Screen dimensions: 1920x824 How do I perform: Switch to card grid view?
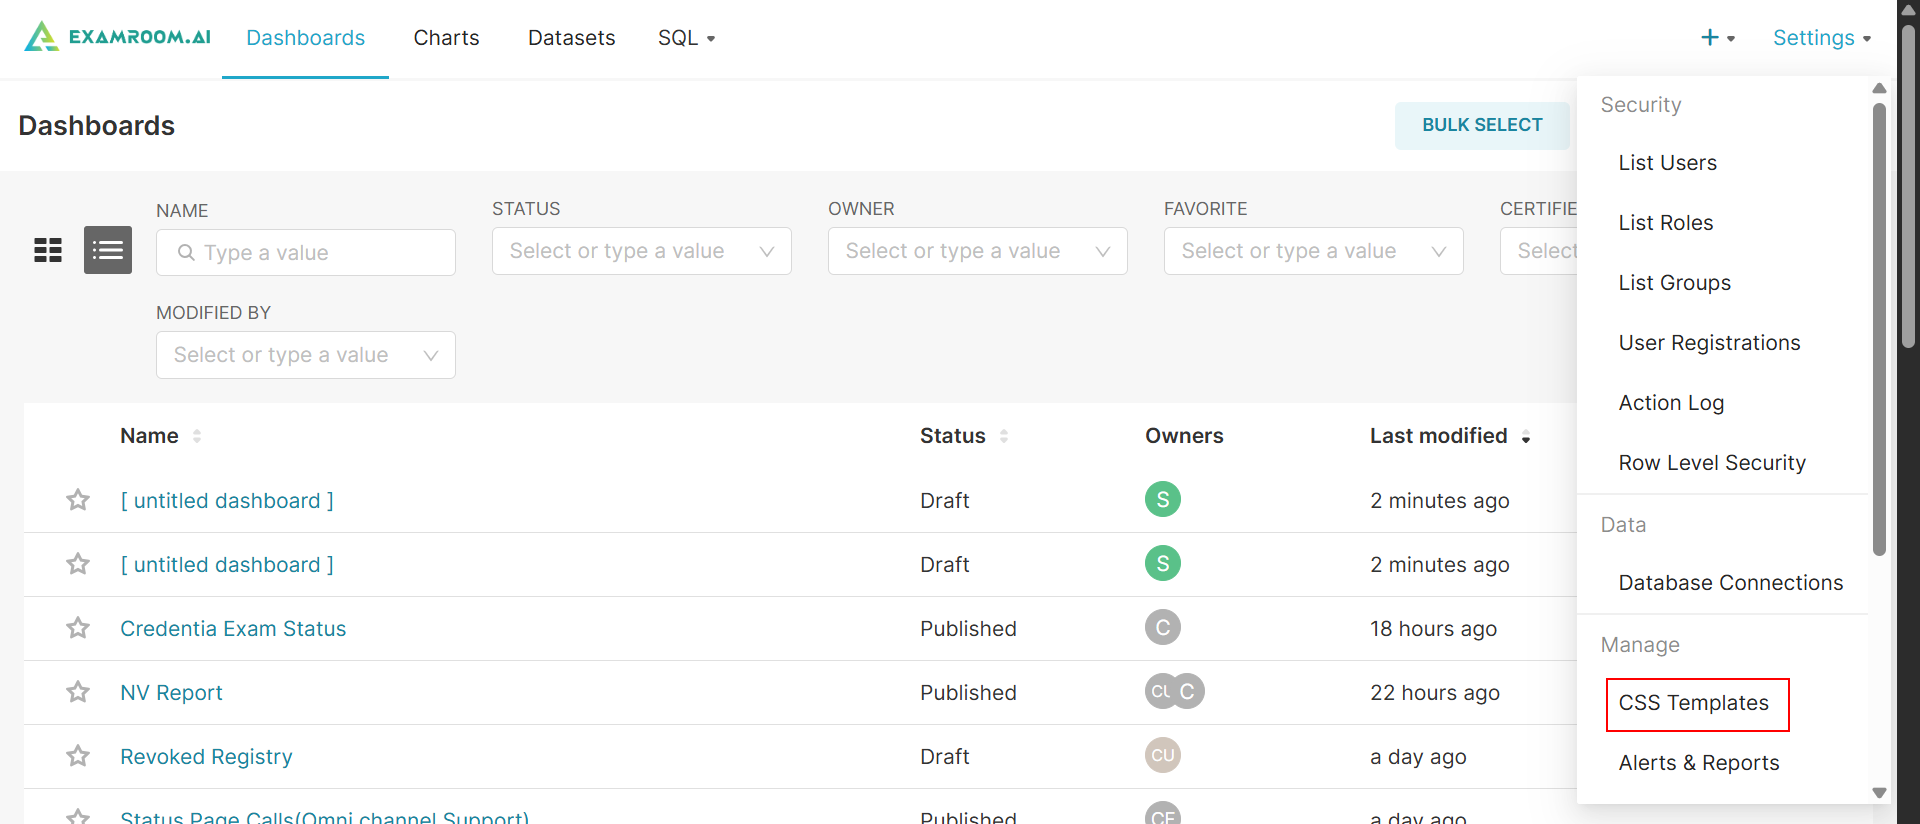tap(48, 250)
